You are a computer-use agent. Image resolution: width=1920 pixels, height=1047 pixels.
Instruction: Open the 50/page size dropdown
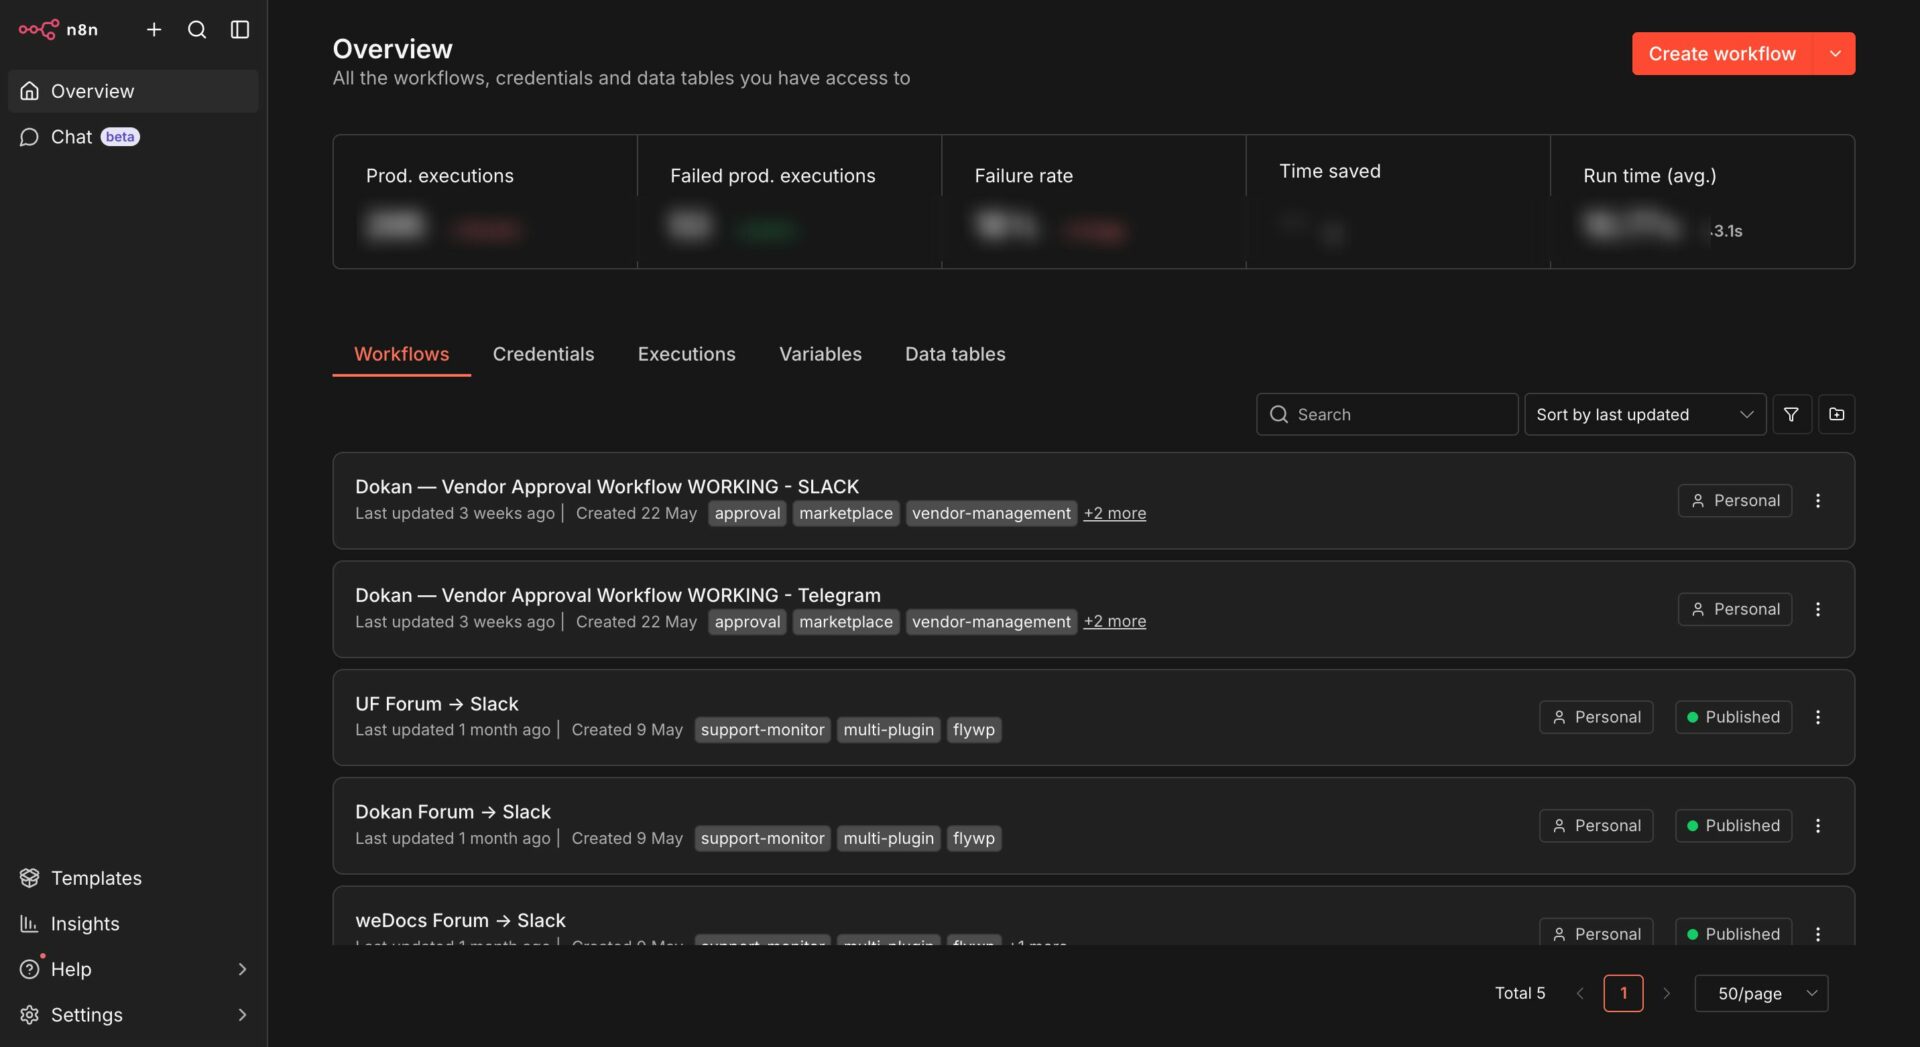pos(1761,993)
